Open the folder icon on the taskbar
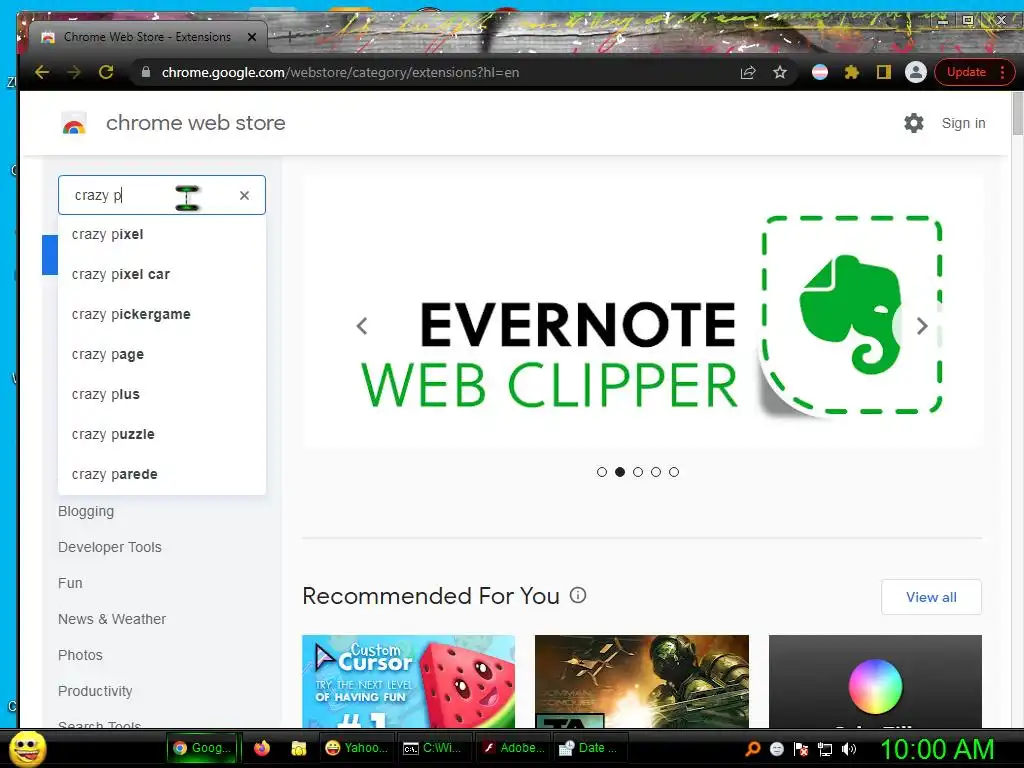Image resolution: width=1024 pixels, height=768 pixels. click(299, 748)
